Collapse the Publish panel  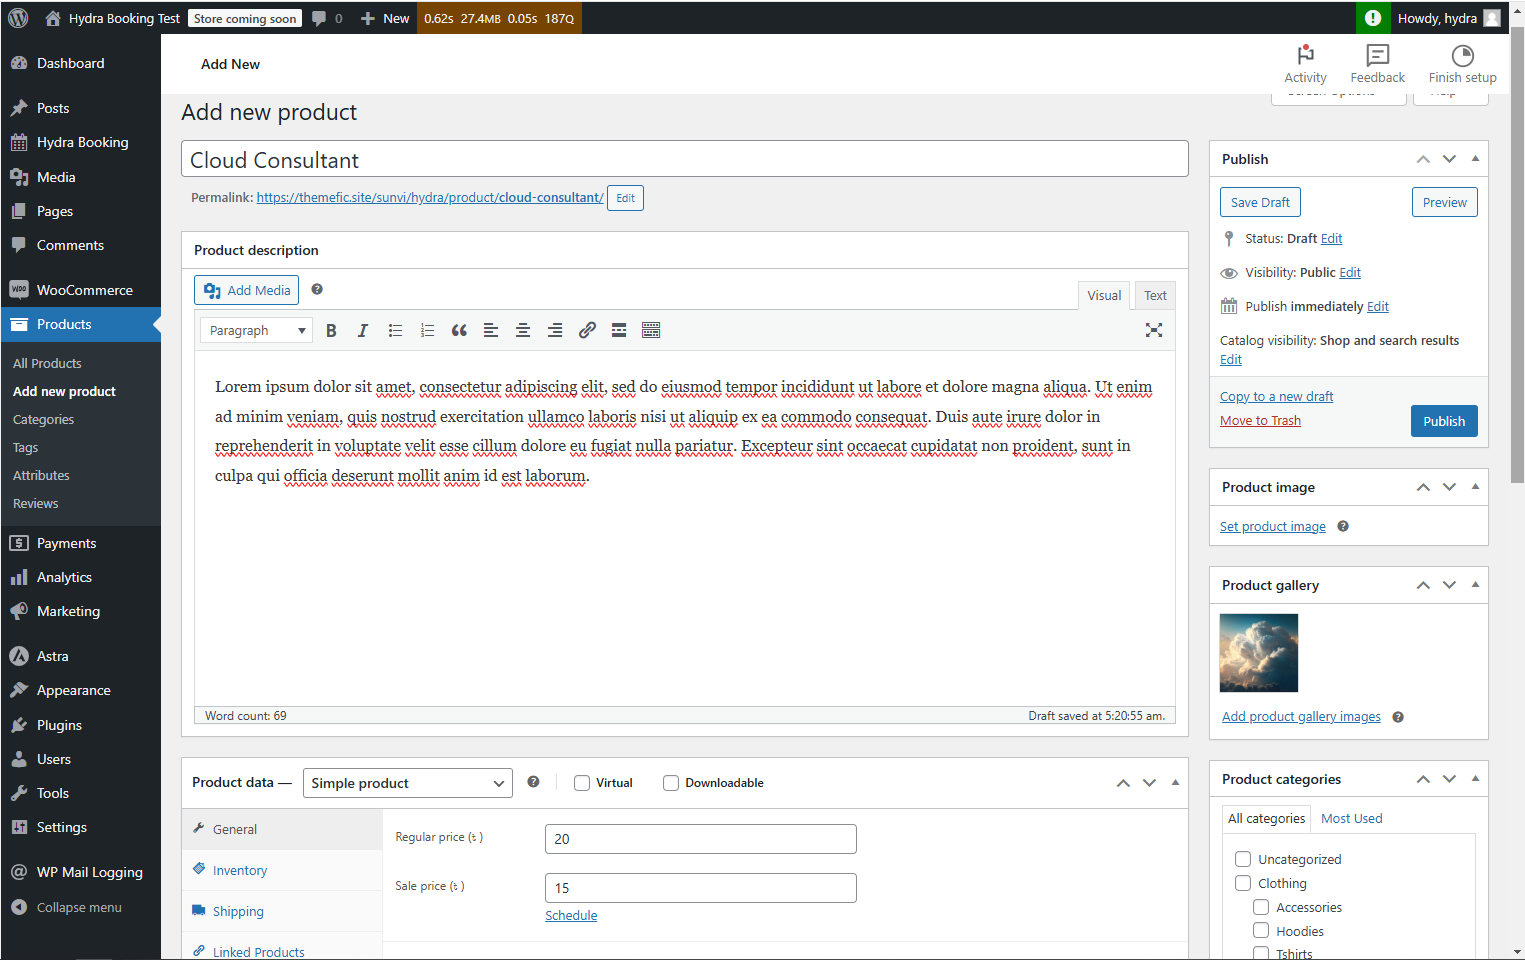click(1475, 158)
